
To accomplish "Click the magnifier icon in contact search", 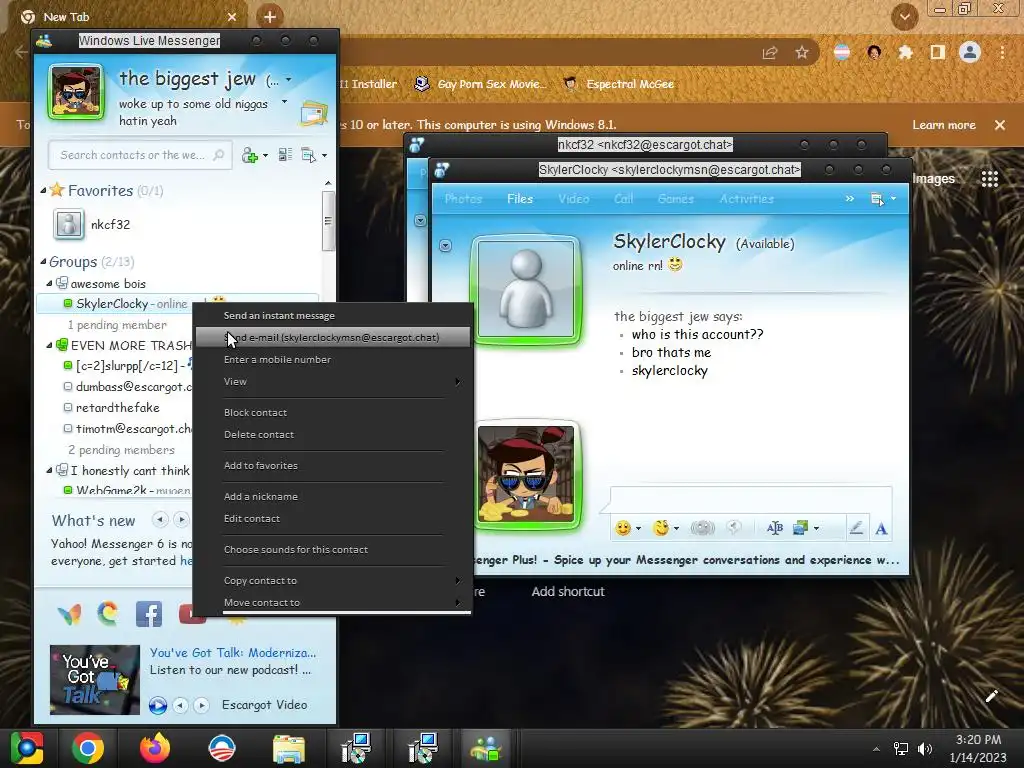I will point(219,155).
